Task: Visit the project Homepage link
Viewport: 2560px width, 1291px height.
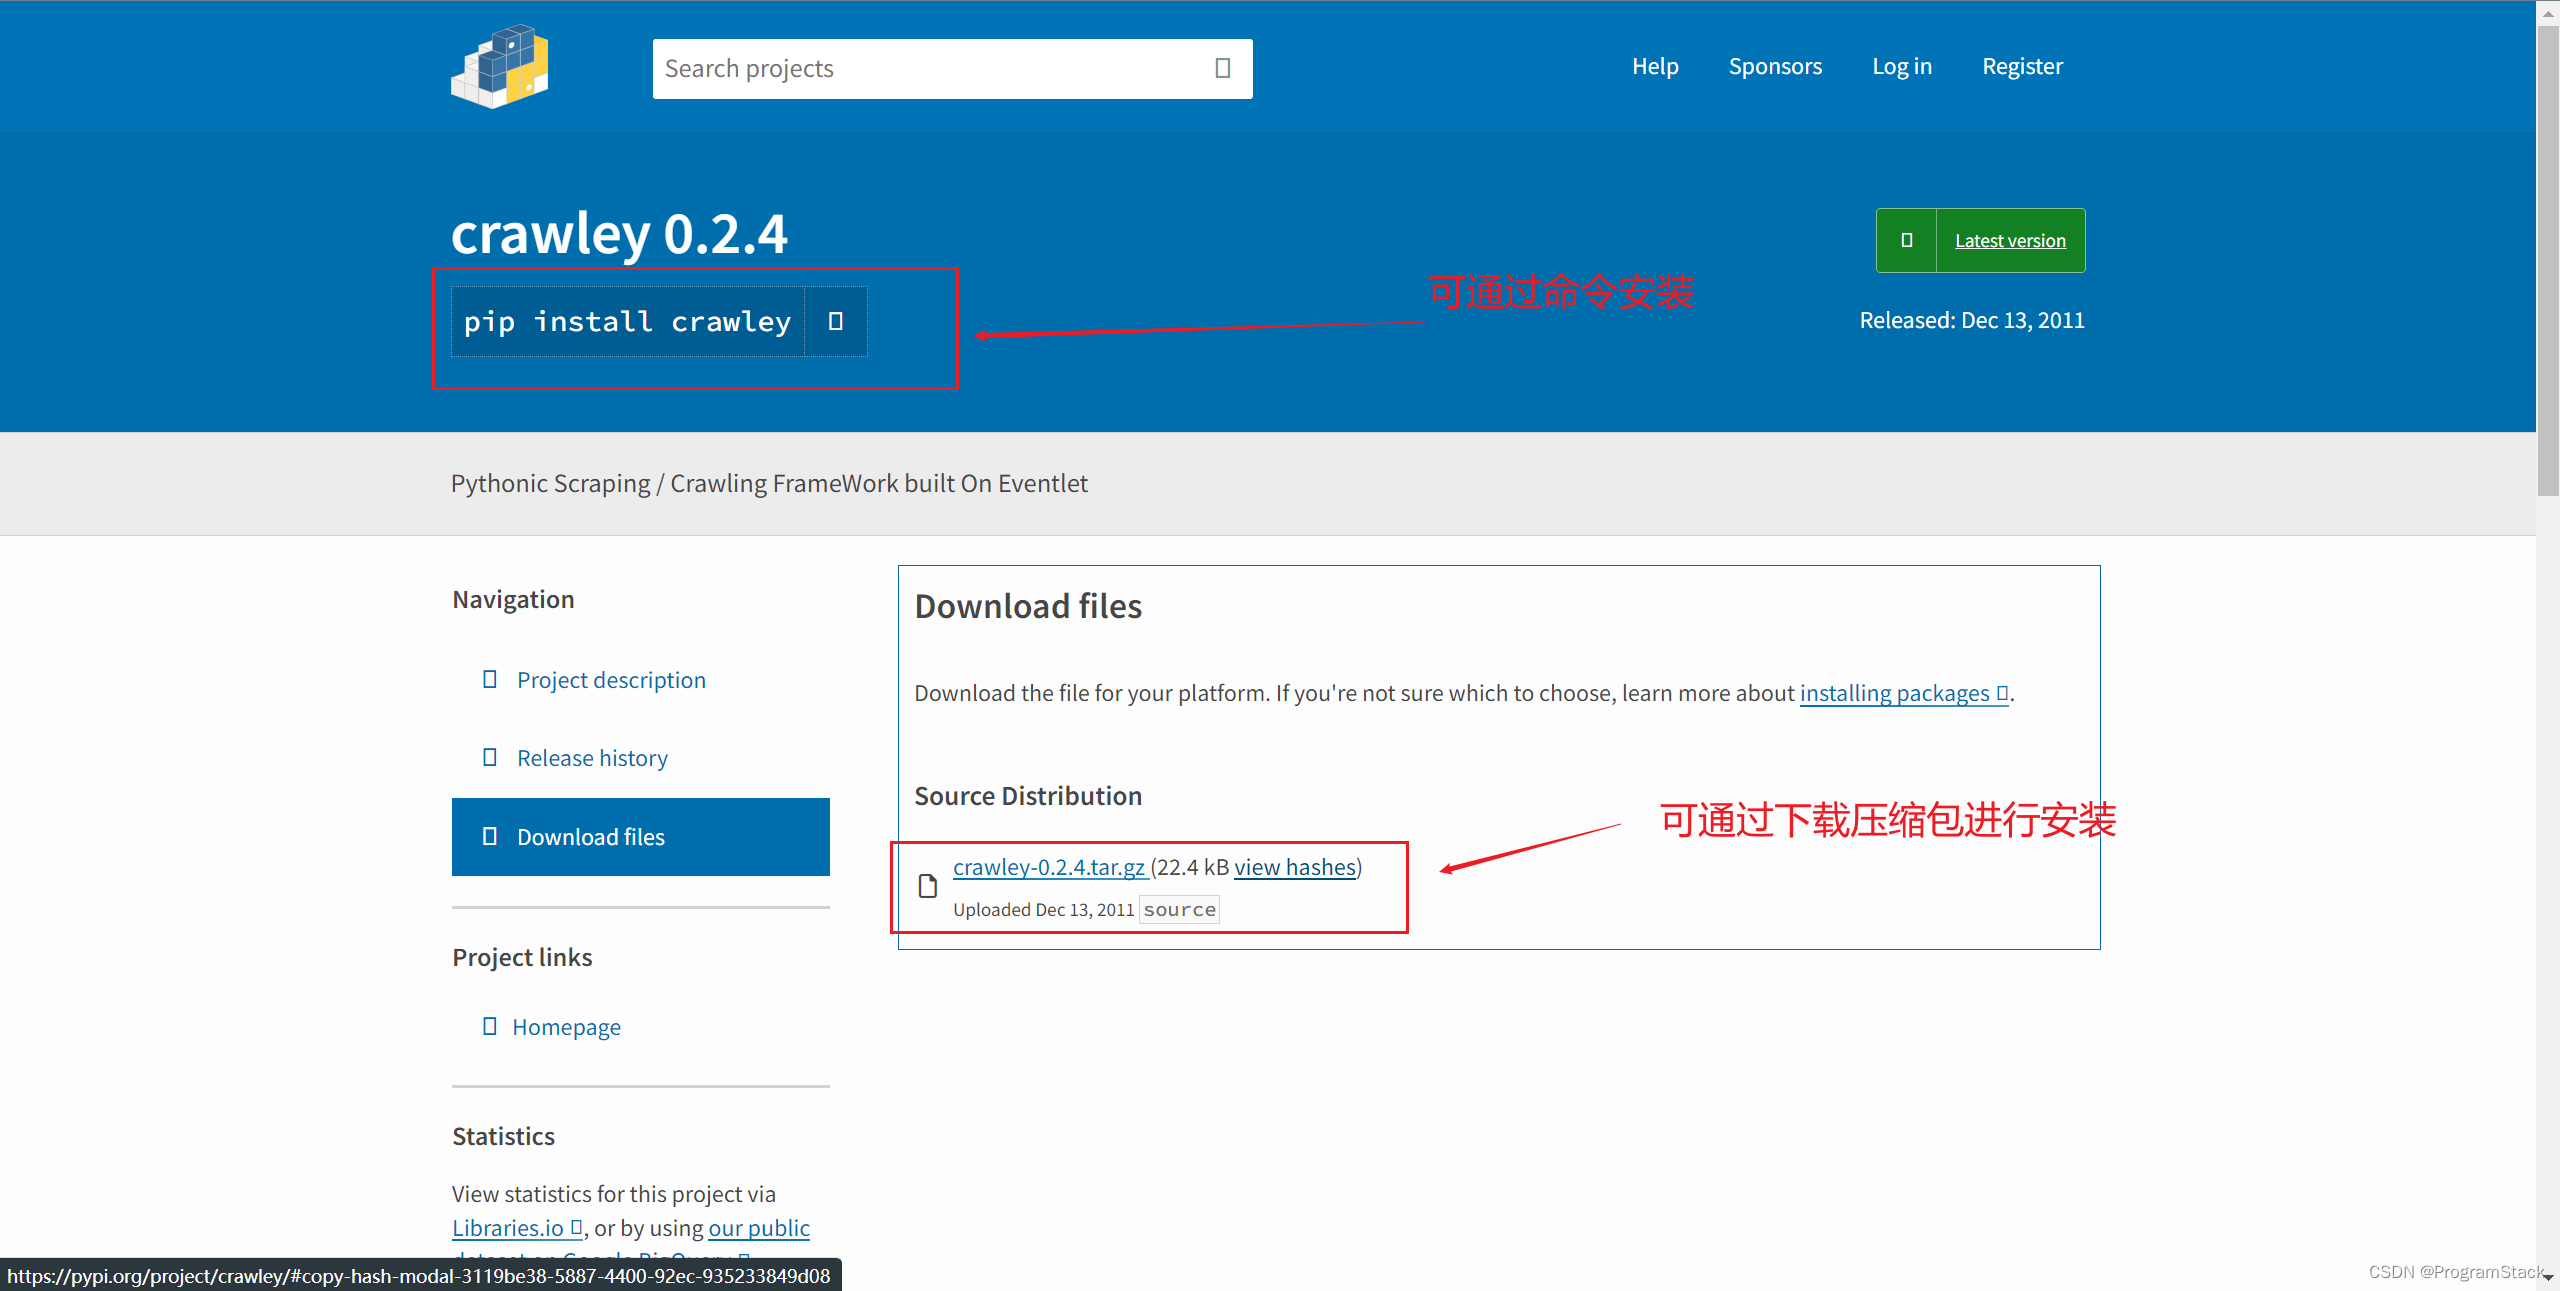Action: pyautogui.click(x=566, y=1027)
